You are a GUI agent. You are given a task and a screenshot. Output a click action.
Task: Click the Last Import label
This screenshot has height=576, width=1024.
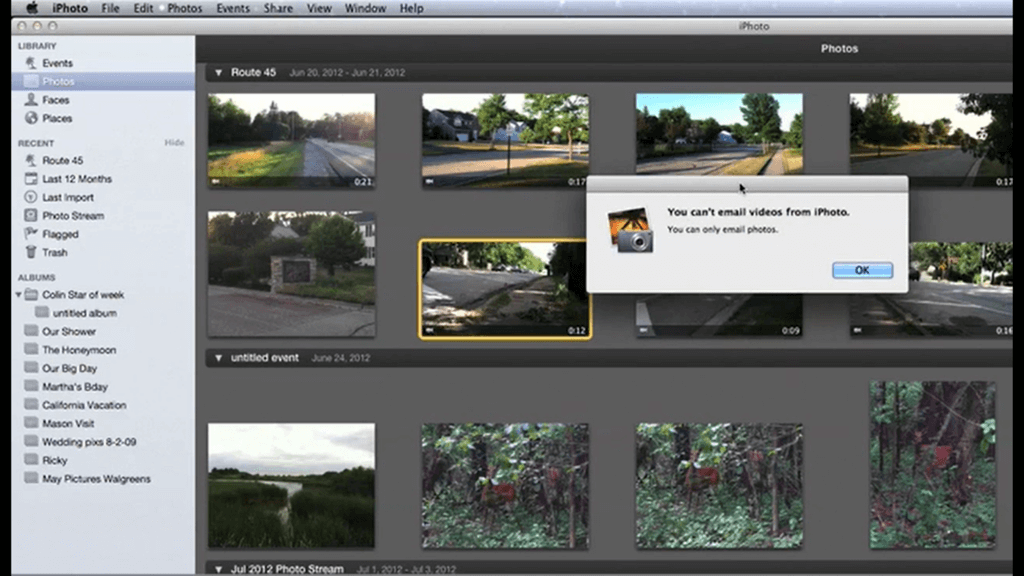pyautogui.click(x=68, y=197)
